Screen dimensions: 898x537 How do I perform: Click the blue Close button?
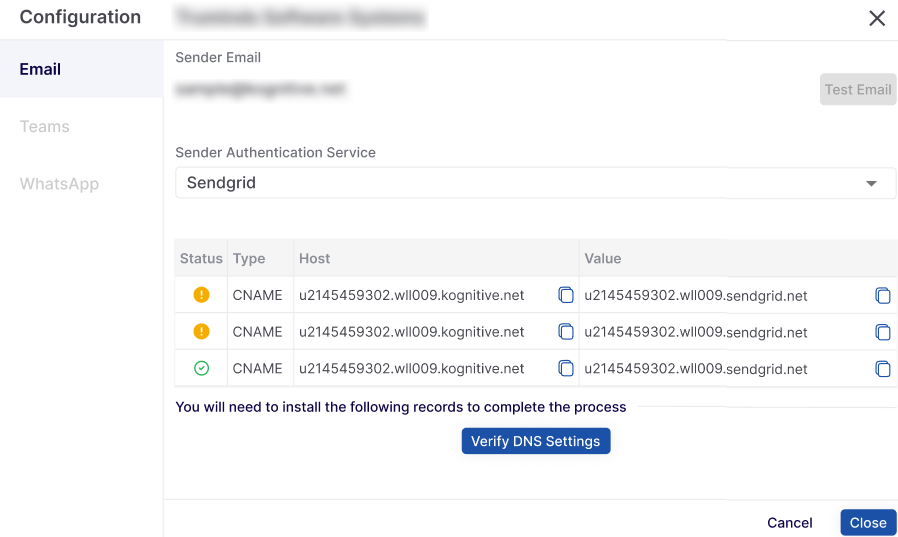tap(867, 523)
